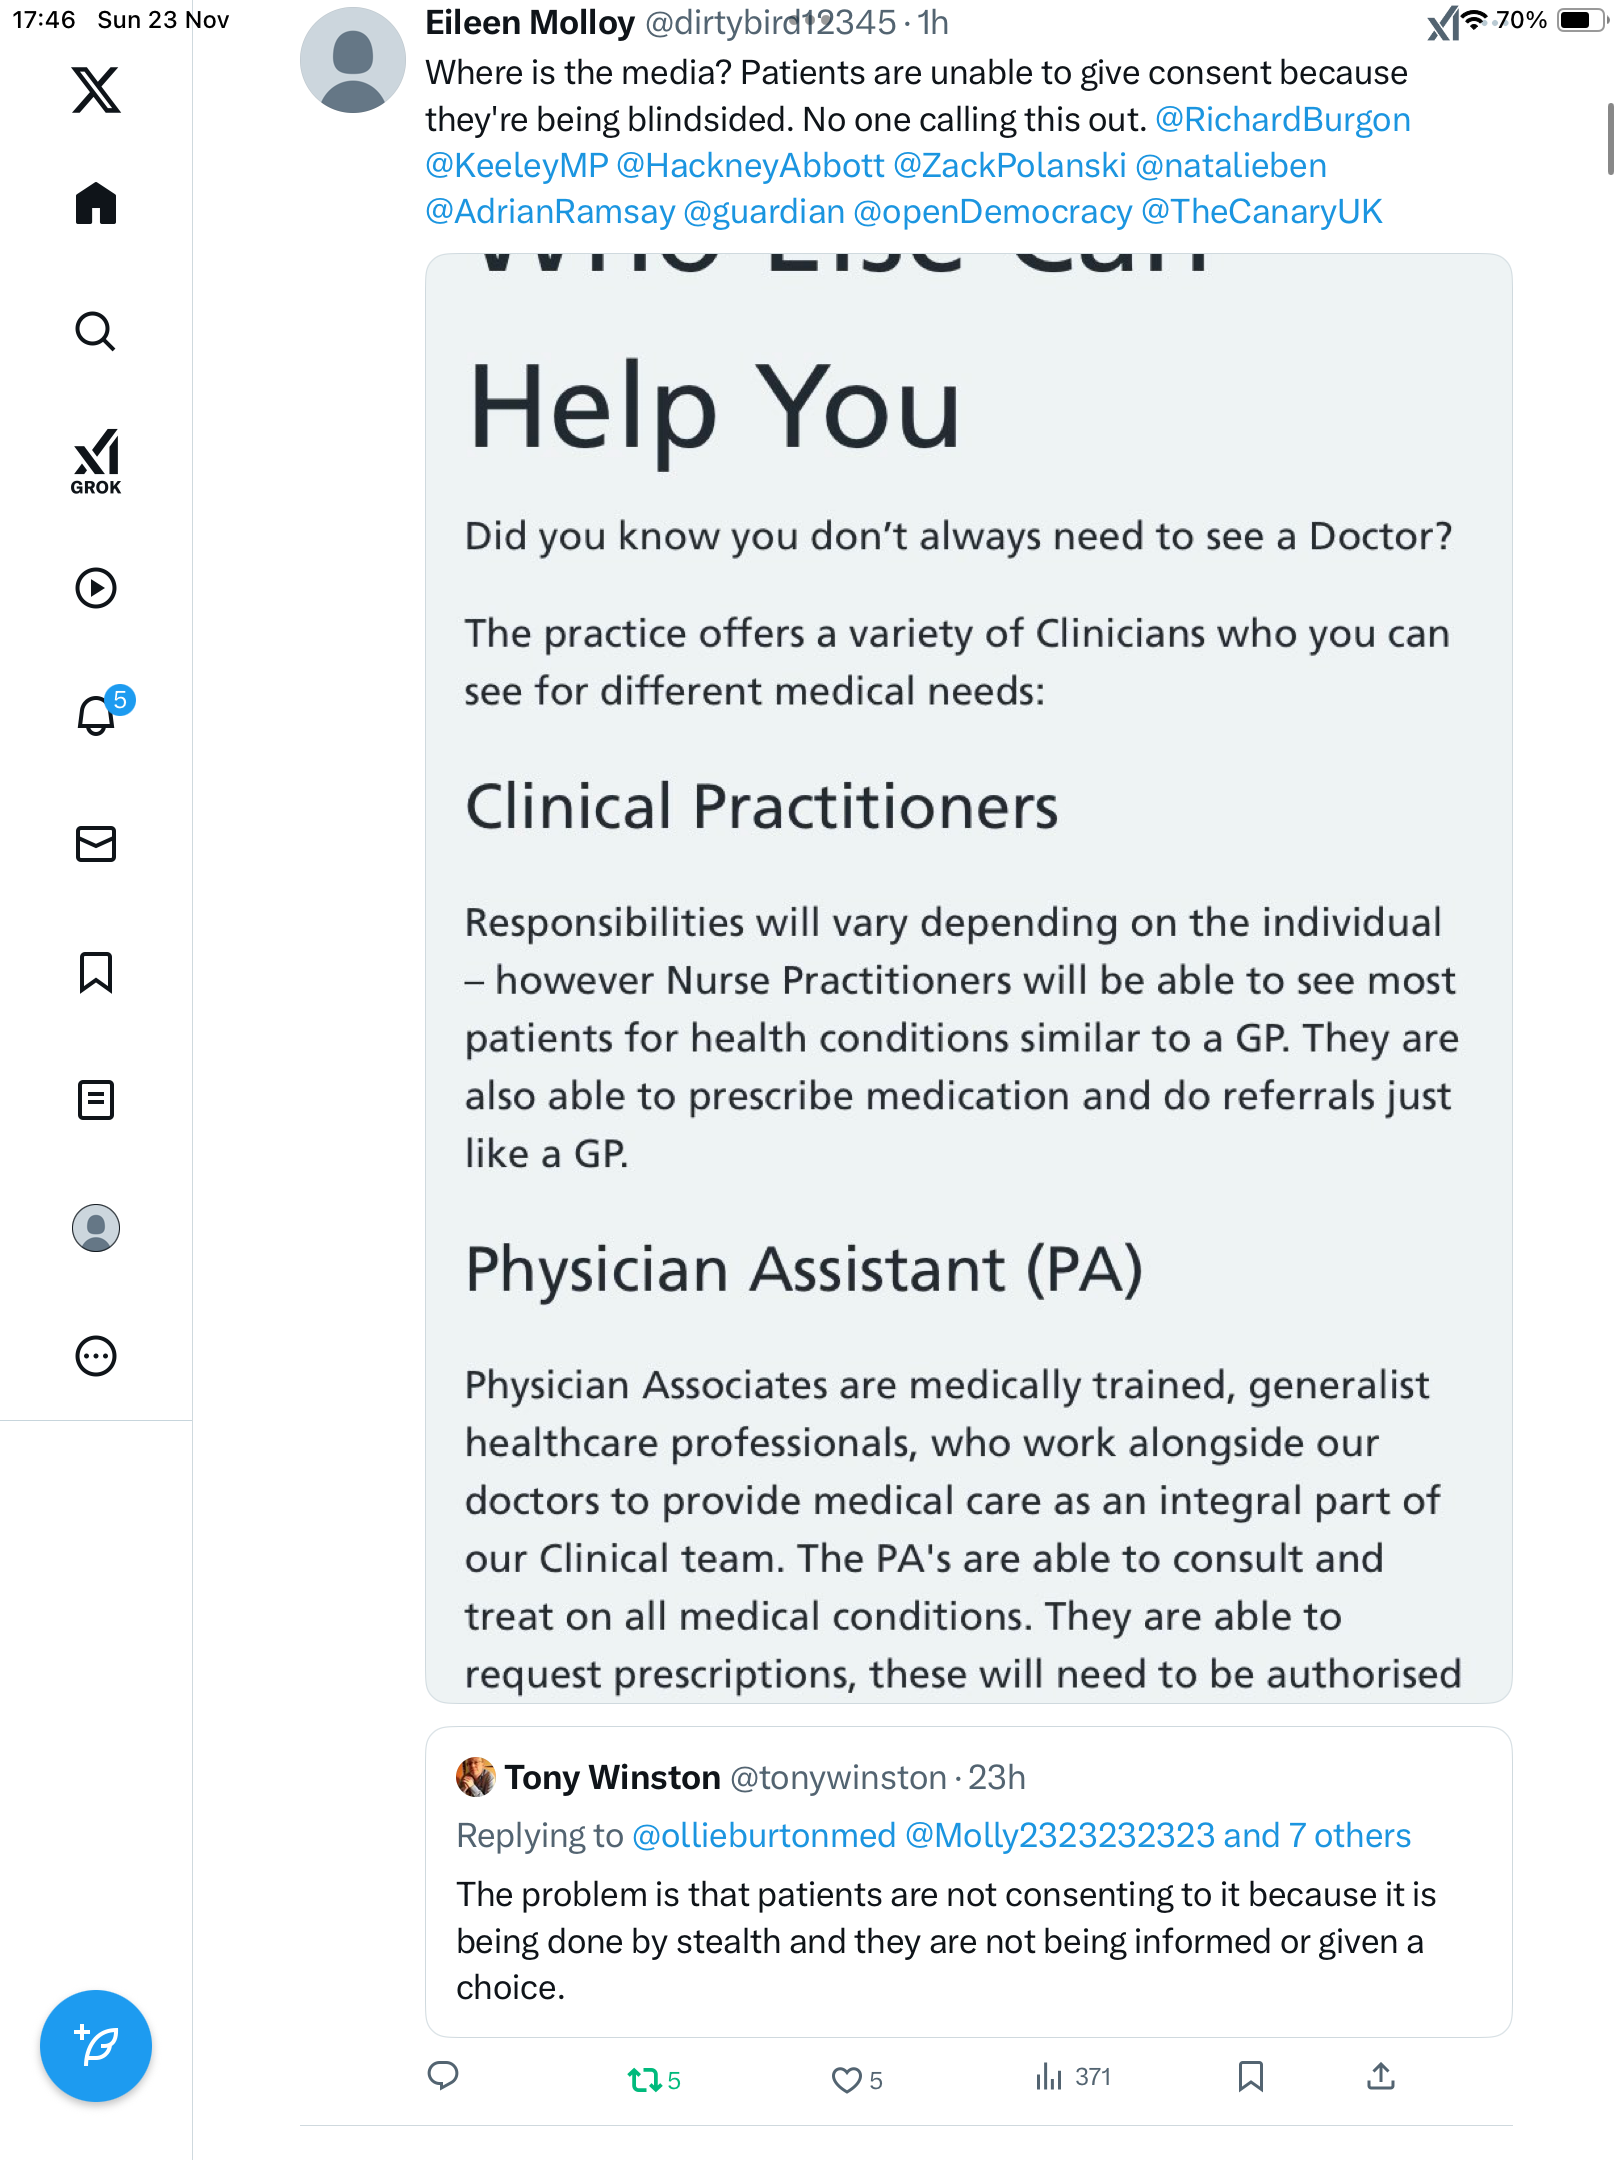
Task: Open the X home logo
Action: [x=96, y=90]
